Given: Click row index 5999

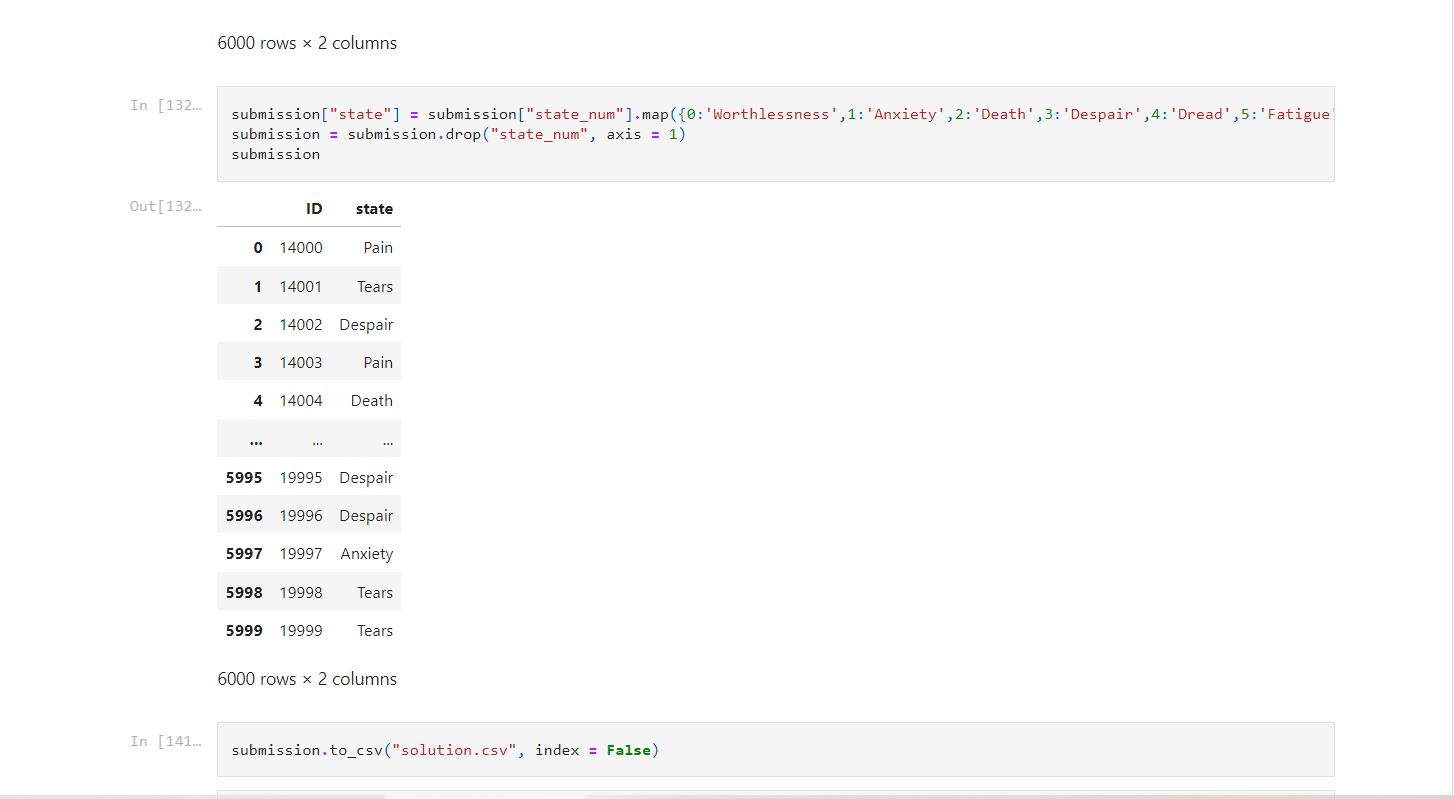Looking at the screenshot, I should tap(244, 630).
